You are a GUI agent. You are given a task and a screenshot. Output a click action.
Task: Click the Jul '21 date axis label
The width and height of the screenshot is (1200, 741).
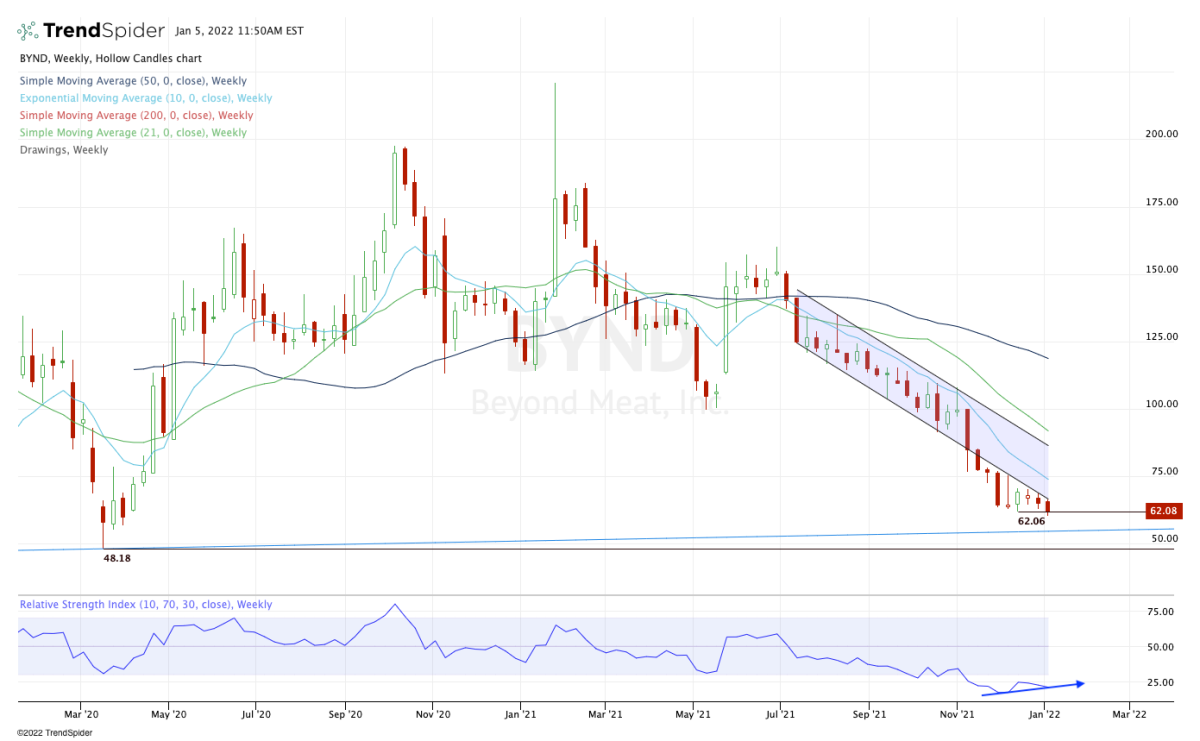click(781, 715)
